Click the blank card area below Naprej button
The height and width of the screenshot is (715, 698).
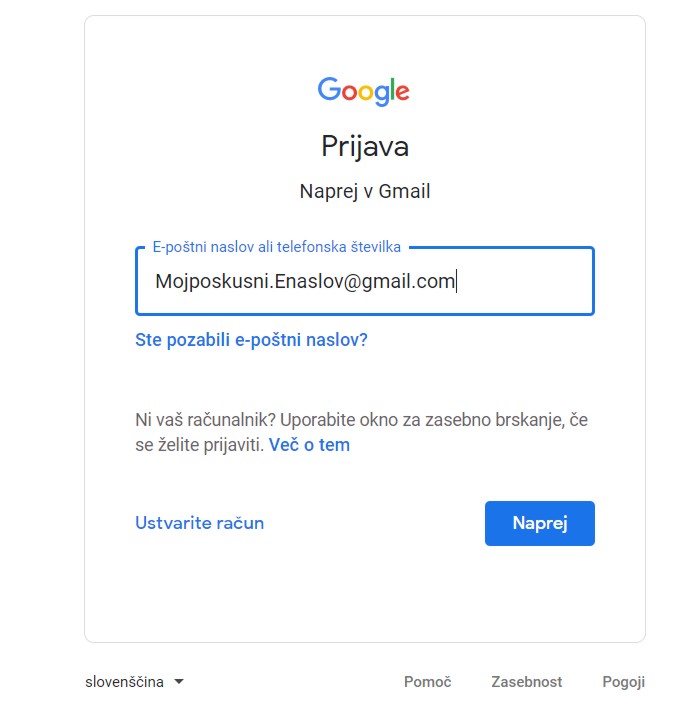tap(364, 595)
